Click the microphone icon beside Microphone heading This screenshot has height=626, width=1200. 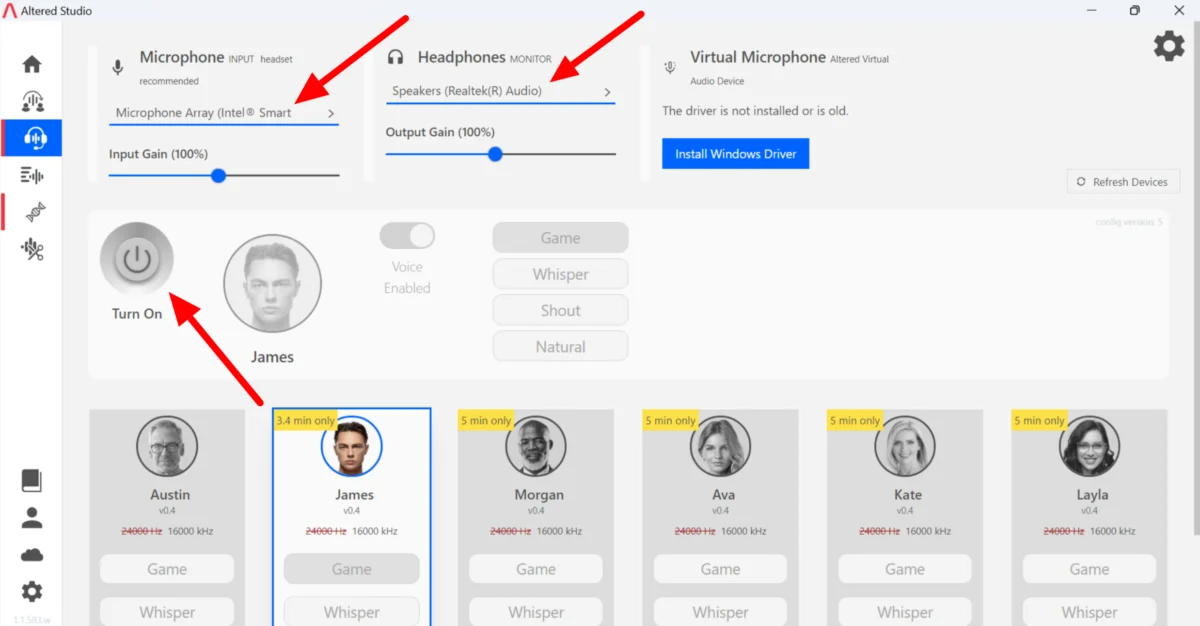coord(118,68)
